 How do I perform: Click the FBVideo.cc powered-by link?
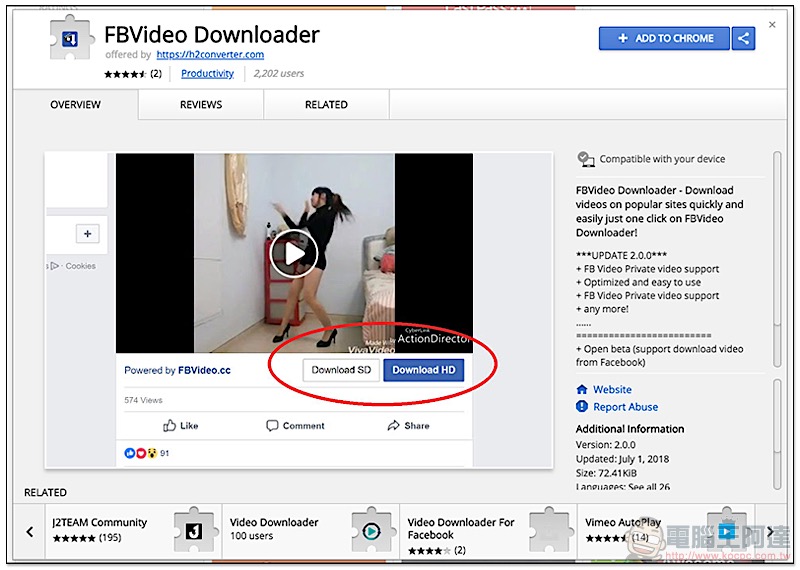pos(204,370)
